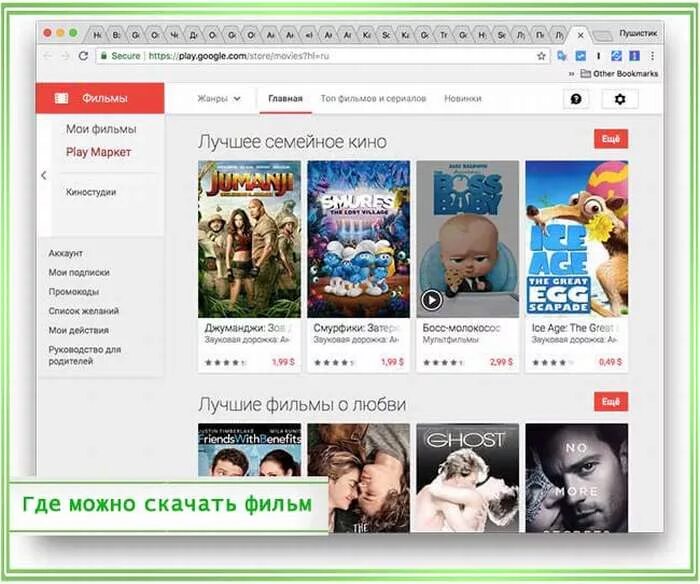The image size is (700, 584).
Task: Click the 1,99 $ price on Смурфики
Action: click(x=392, y=362)
